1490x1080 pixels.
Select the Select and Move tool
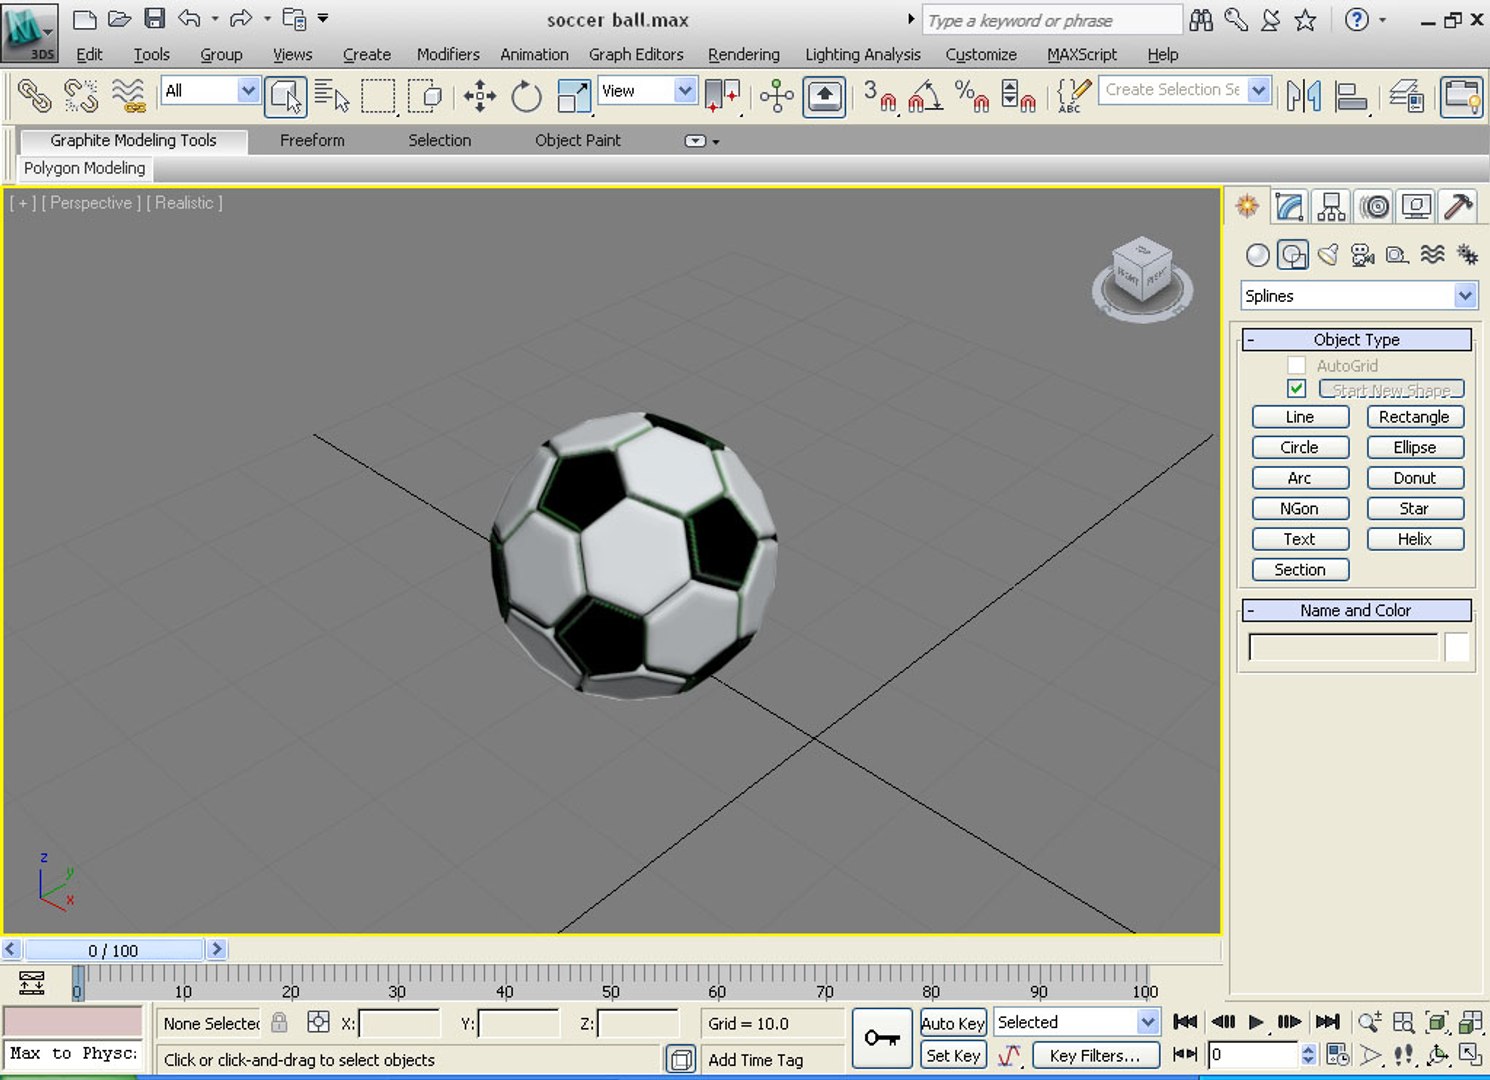pyautogui.click(x=480, y=96)
